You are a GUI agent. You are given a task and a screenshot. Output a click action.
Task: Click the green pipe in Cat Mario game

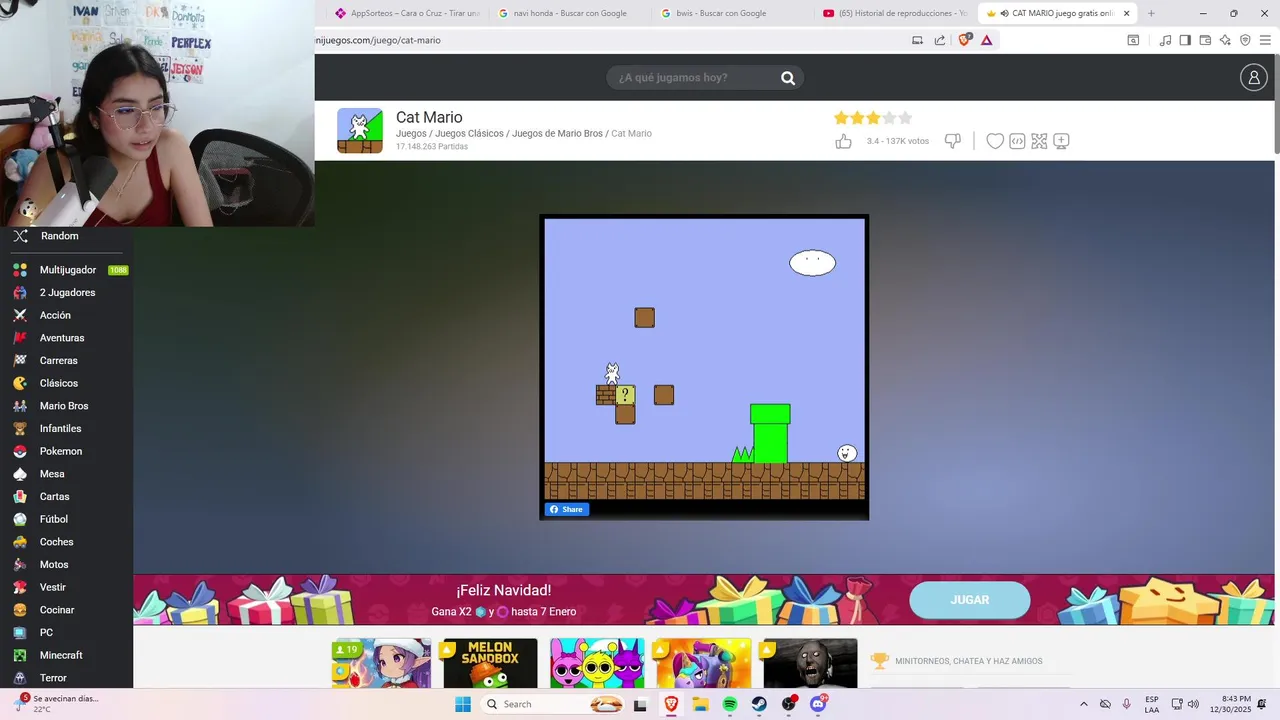pyautogui.click(x=770, y=433)
